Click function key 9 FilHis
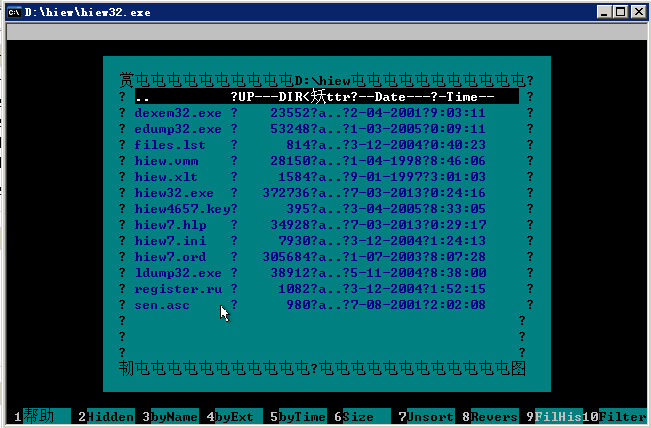The height and width of the screenshot is (428, 651). click(x=554, y=416)
